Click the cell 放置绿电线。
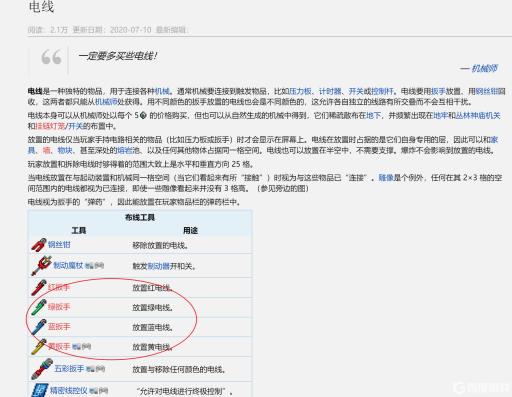512x397 pixels. pos(153,307)
